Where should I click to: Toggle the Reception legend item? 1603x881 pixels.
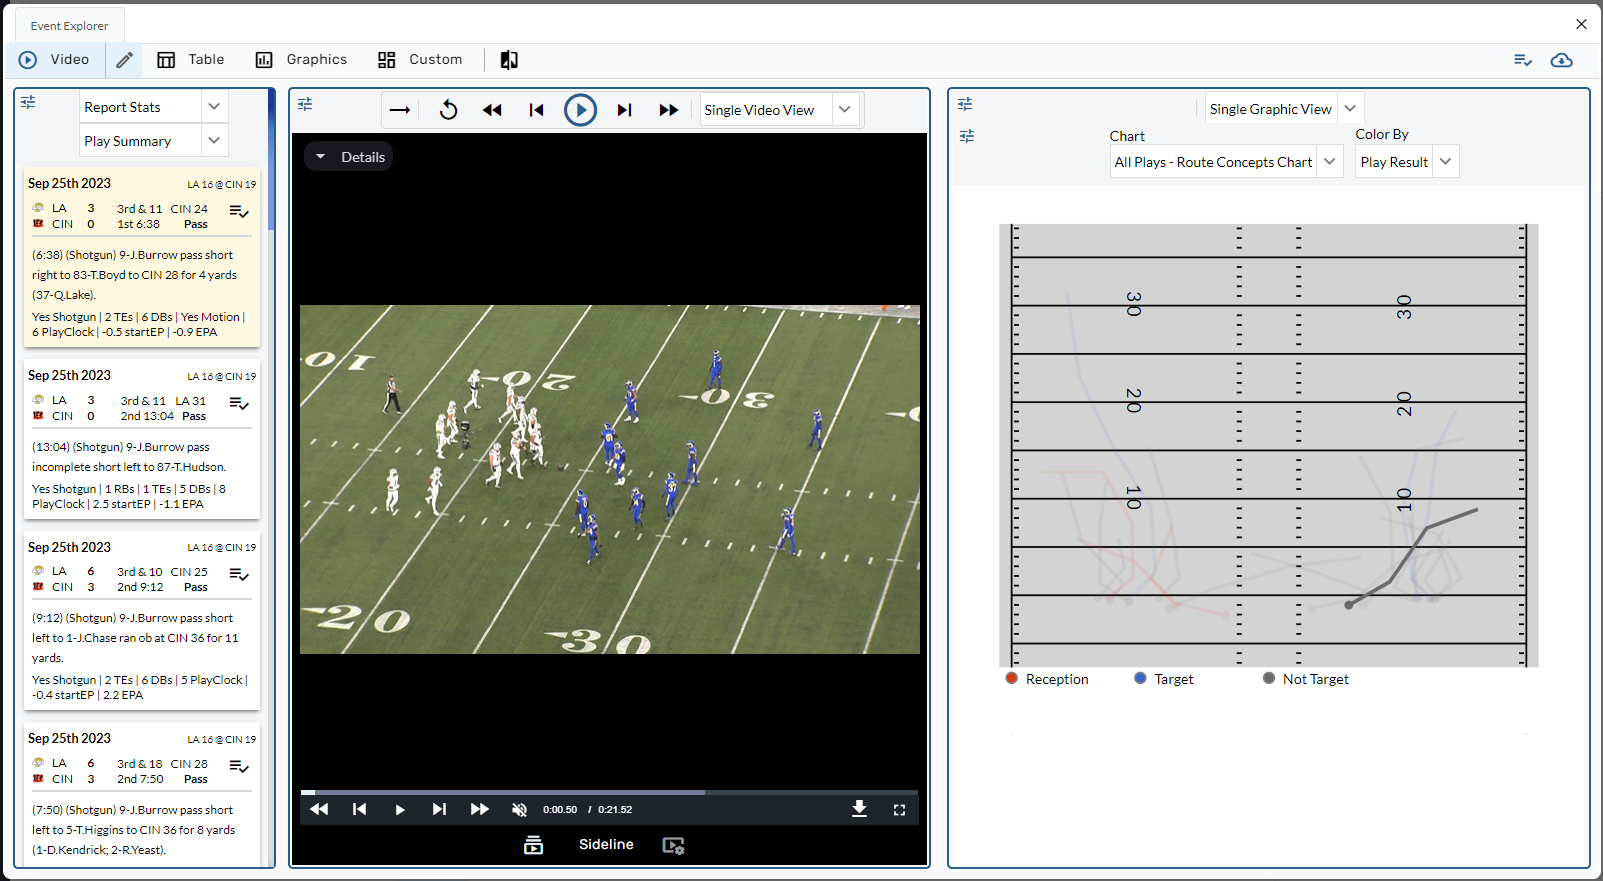pyautogui.click(x=1047, y=679)
